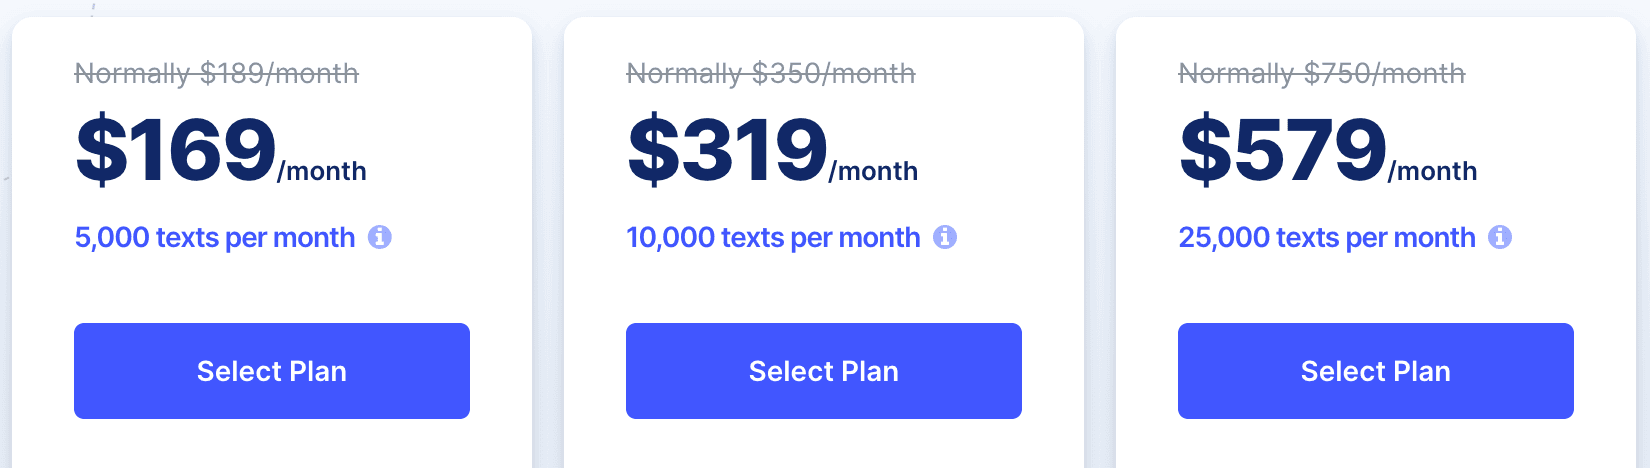This screenshot has width=1650, height=468.
Task: Click the crossed-out Normally $189/month text
Action: tap(217, 73)
